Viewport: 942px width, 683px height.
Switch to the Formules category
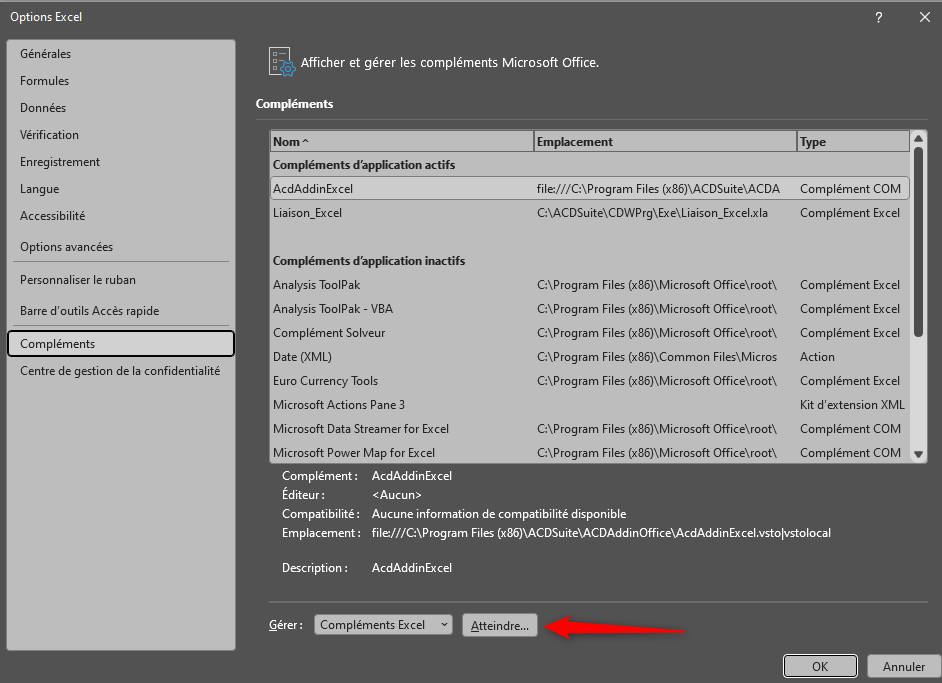point(45,81)
